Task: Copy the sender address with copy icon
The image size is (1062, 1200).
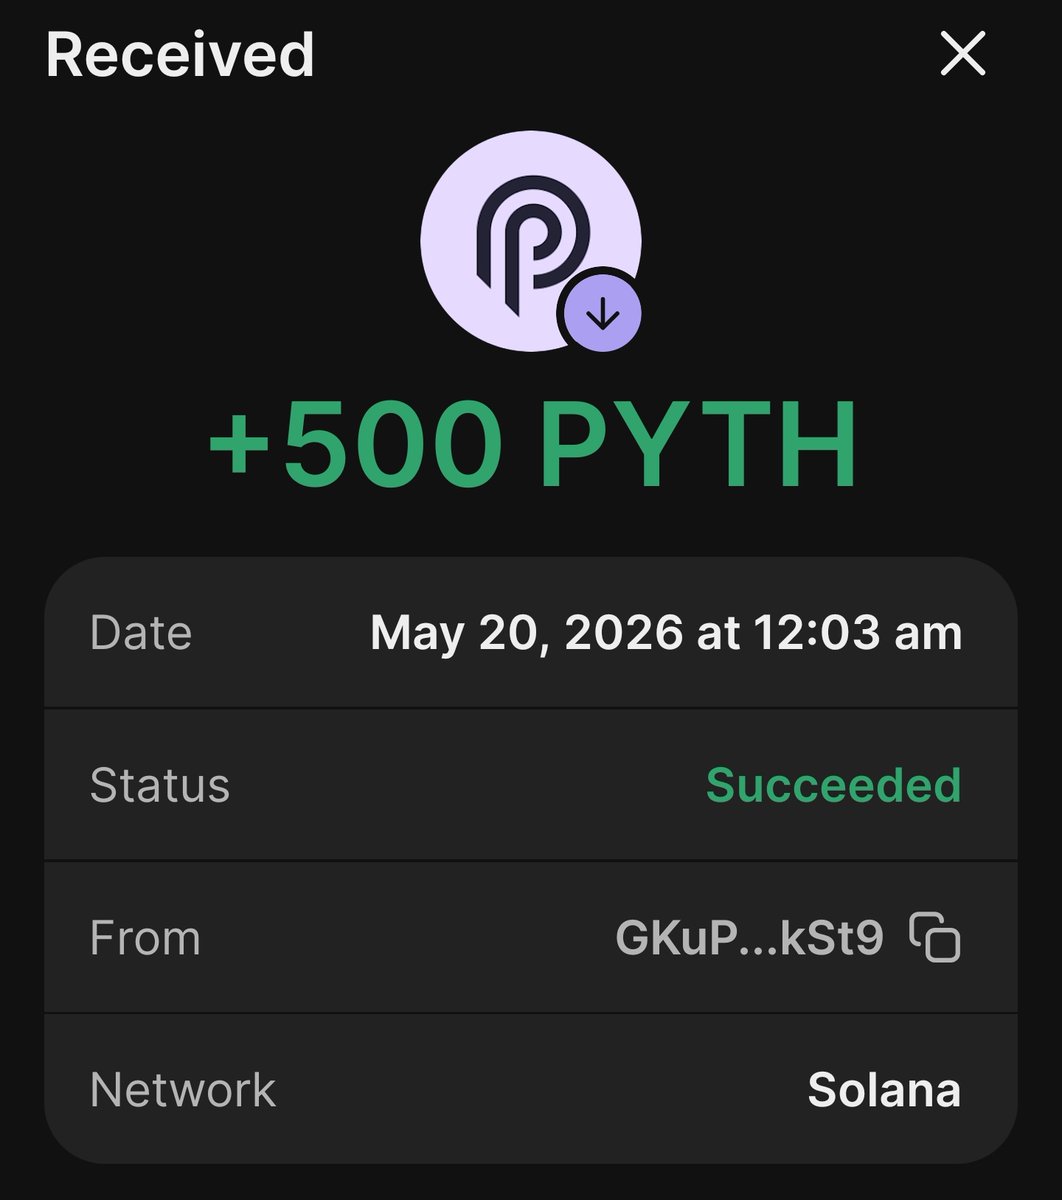Action: [x=935, y=938]
